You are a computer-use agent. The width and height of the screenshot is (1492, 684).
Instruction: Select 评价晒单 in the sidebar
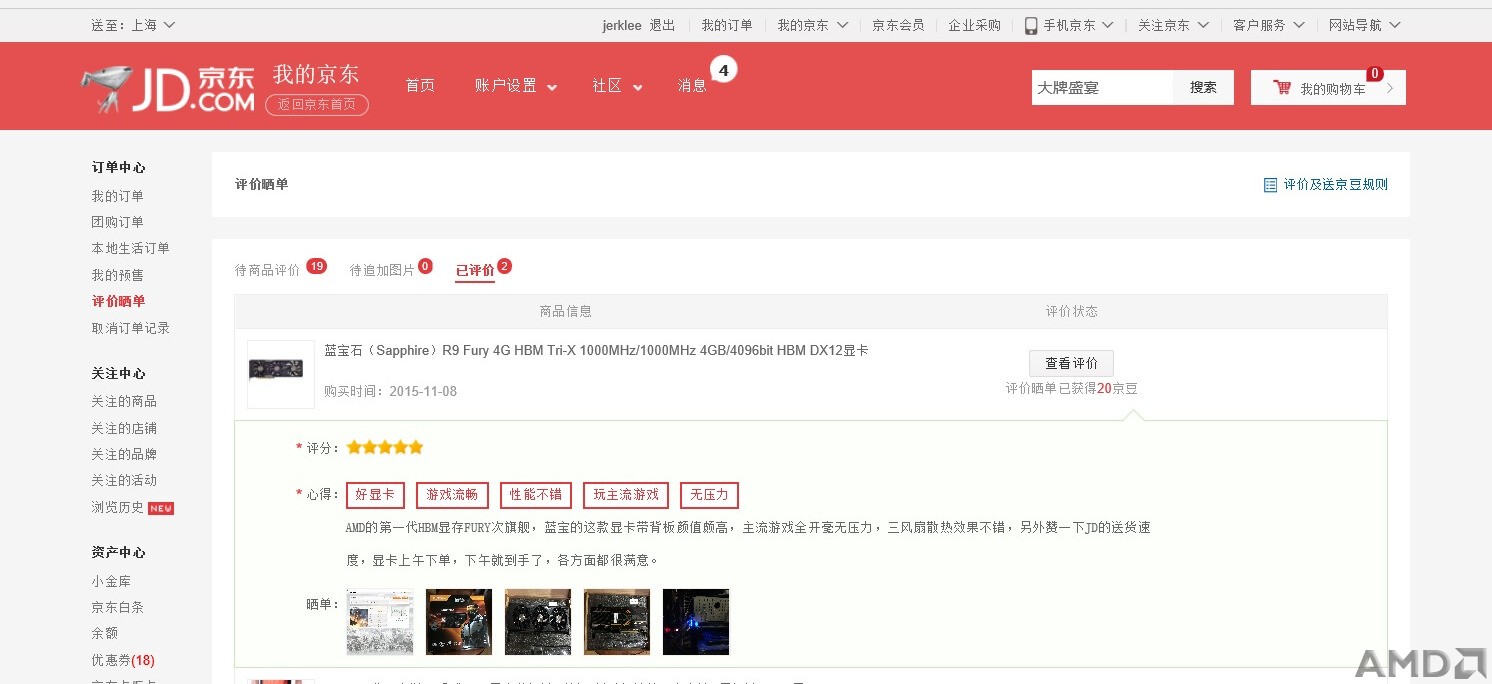[118, 301]
